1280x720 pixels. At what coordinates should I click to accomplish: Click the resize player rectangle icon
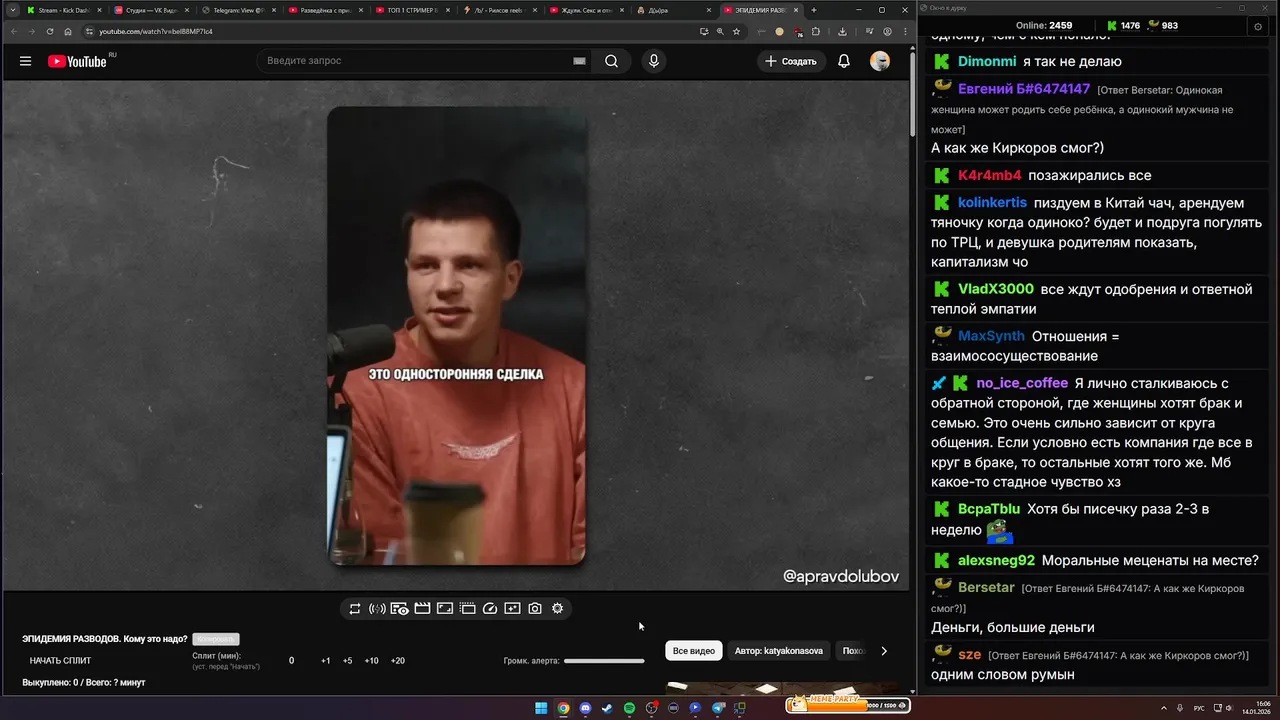point(445,608)
